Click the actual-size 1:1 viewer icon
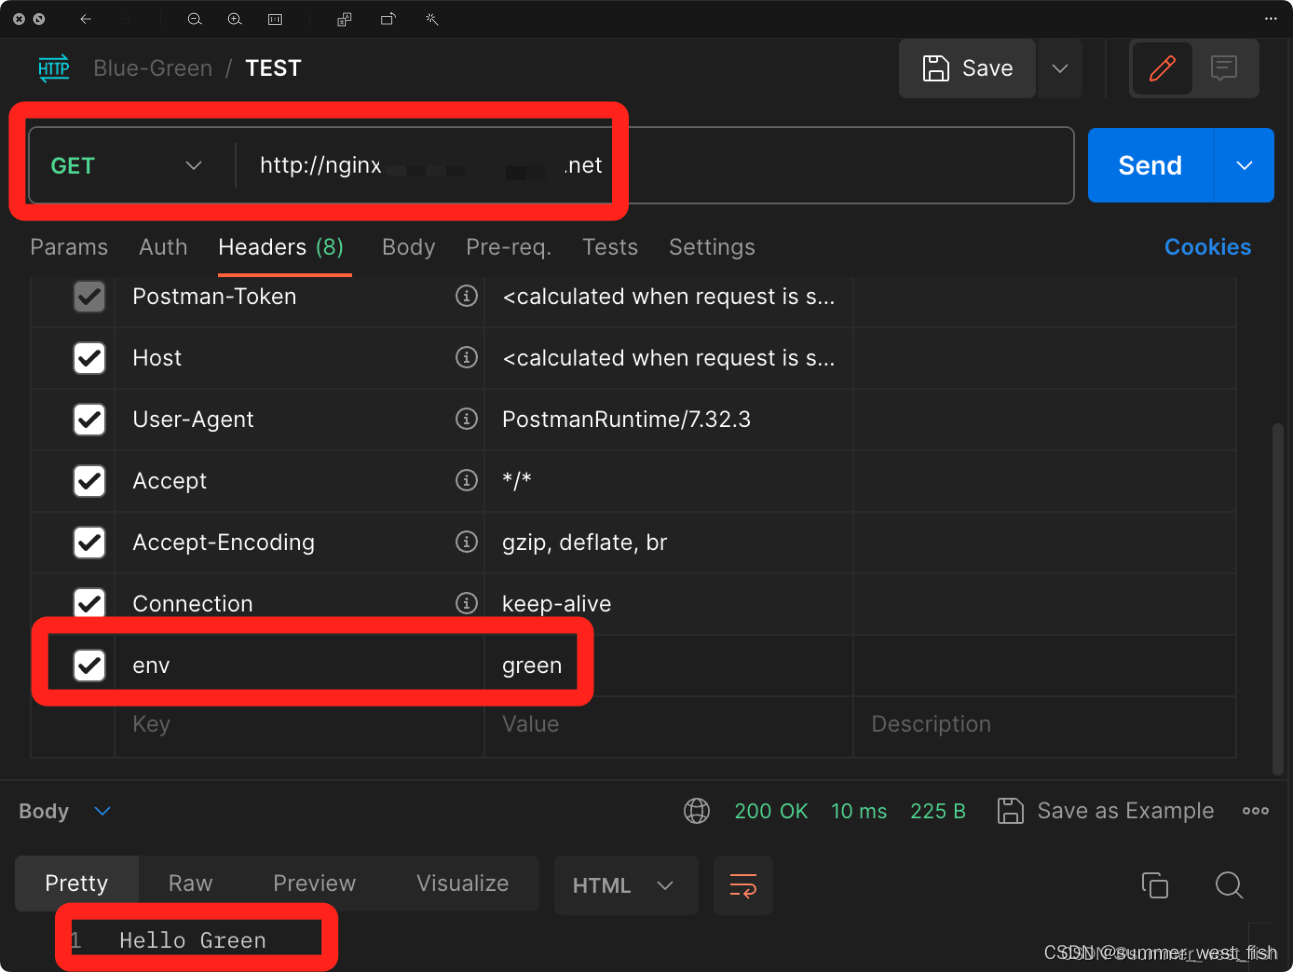1293x972 pixels. click(x=275, y=19)
